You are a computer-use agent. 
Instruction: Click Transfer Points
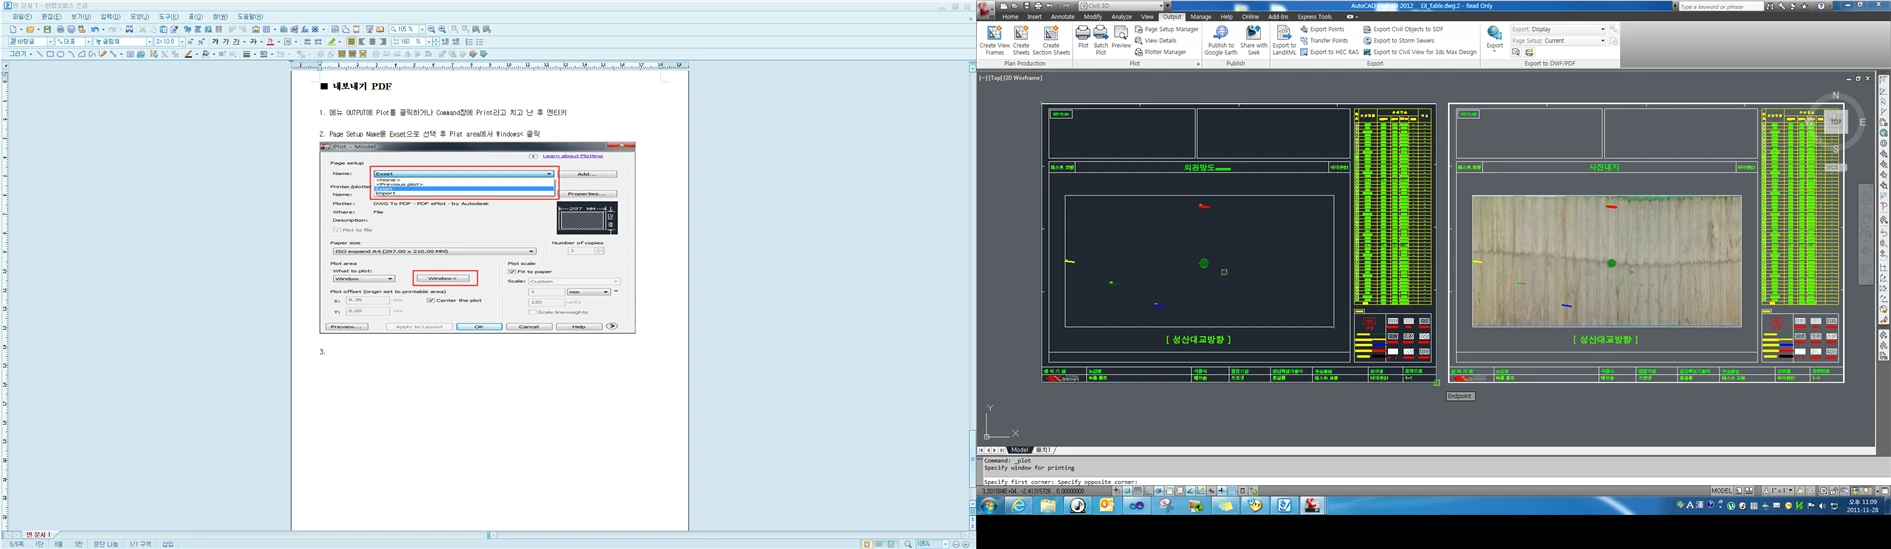tap(1324, 41)
